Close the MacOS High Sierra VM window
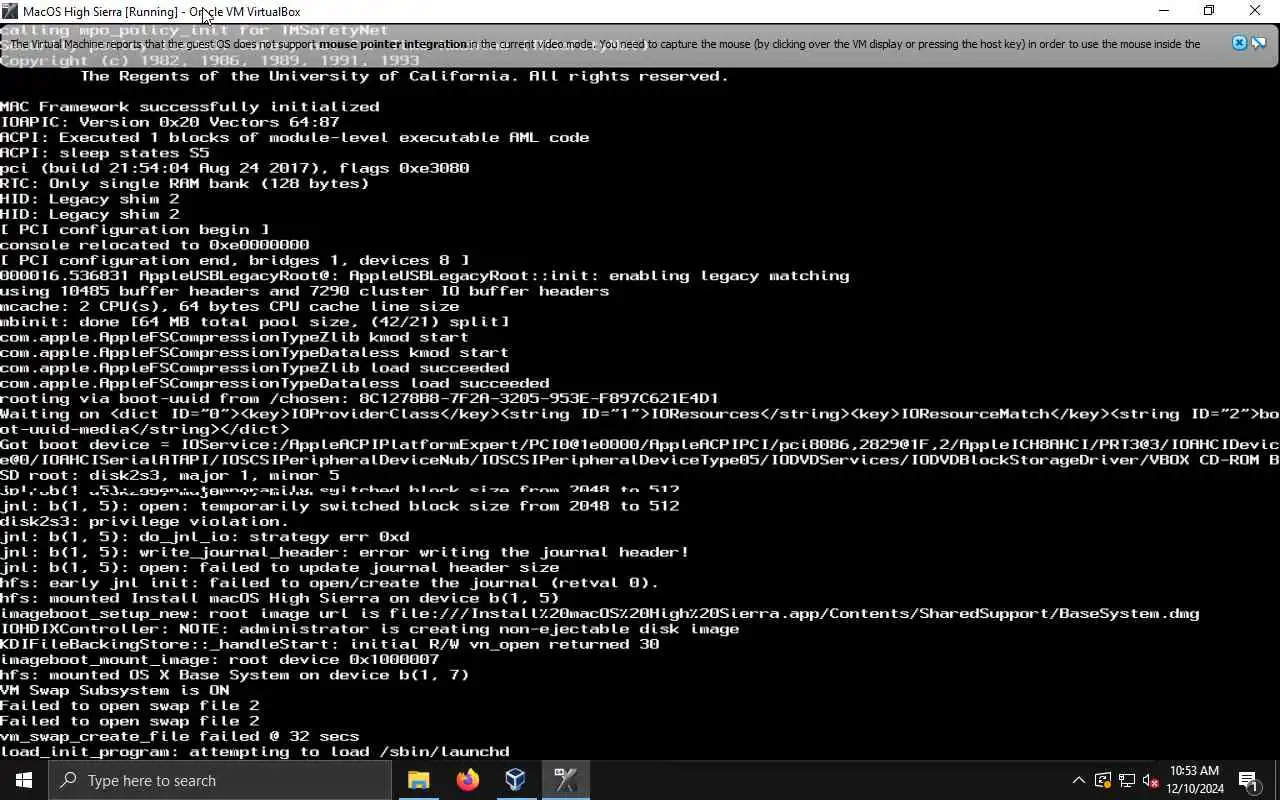 point(1255,11)
